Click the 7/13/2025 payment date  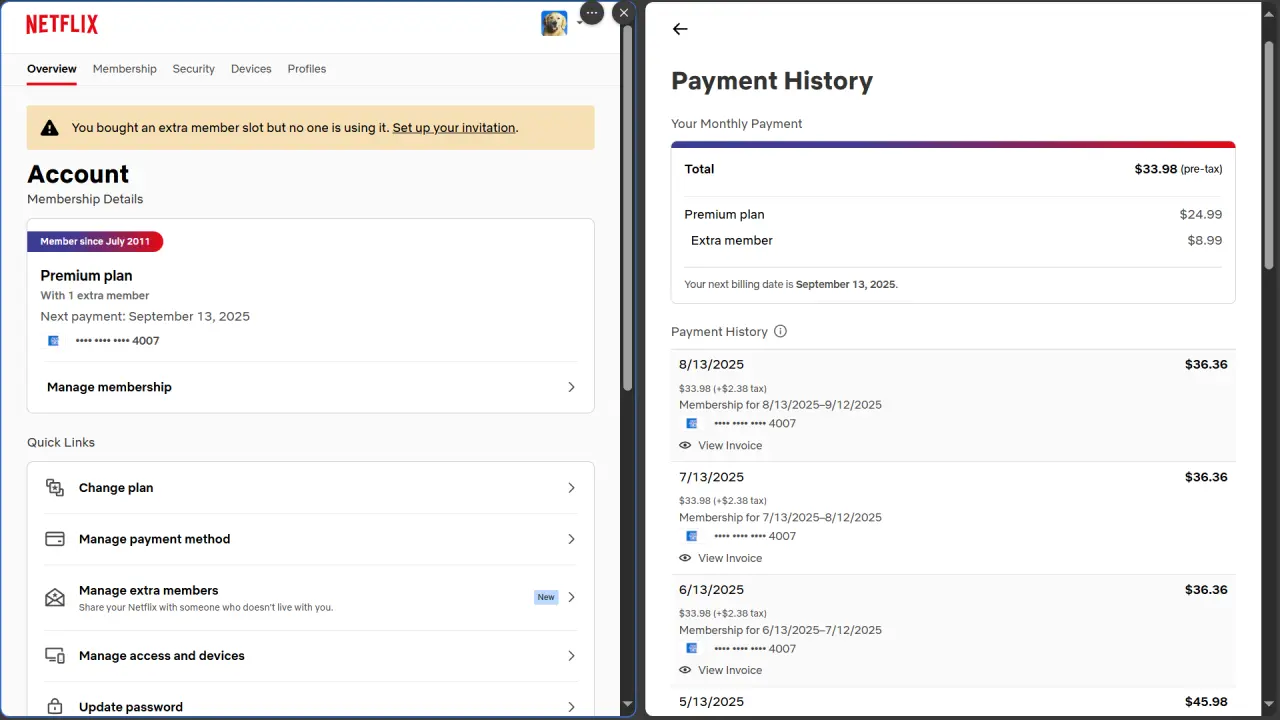[x=711, y=477]
